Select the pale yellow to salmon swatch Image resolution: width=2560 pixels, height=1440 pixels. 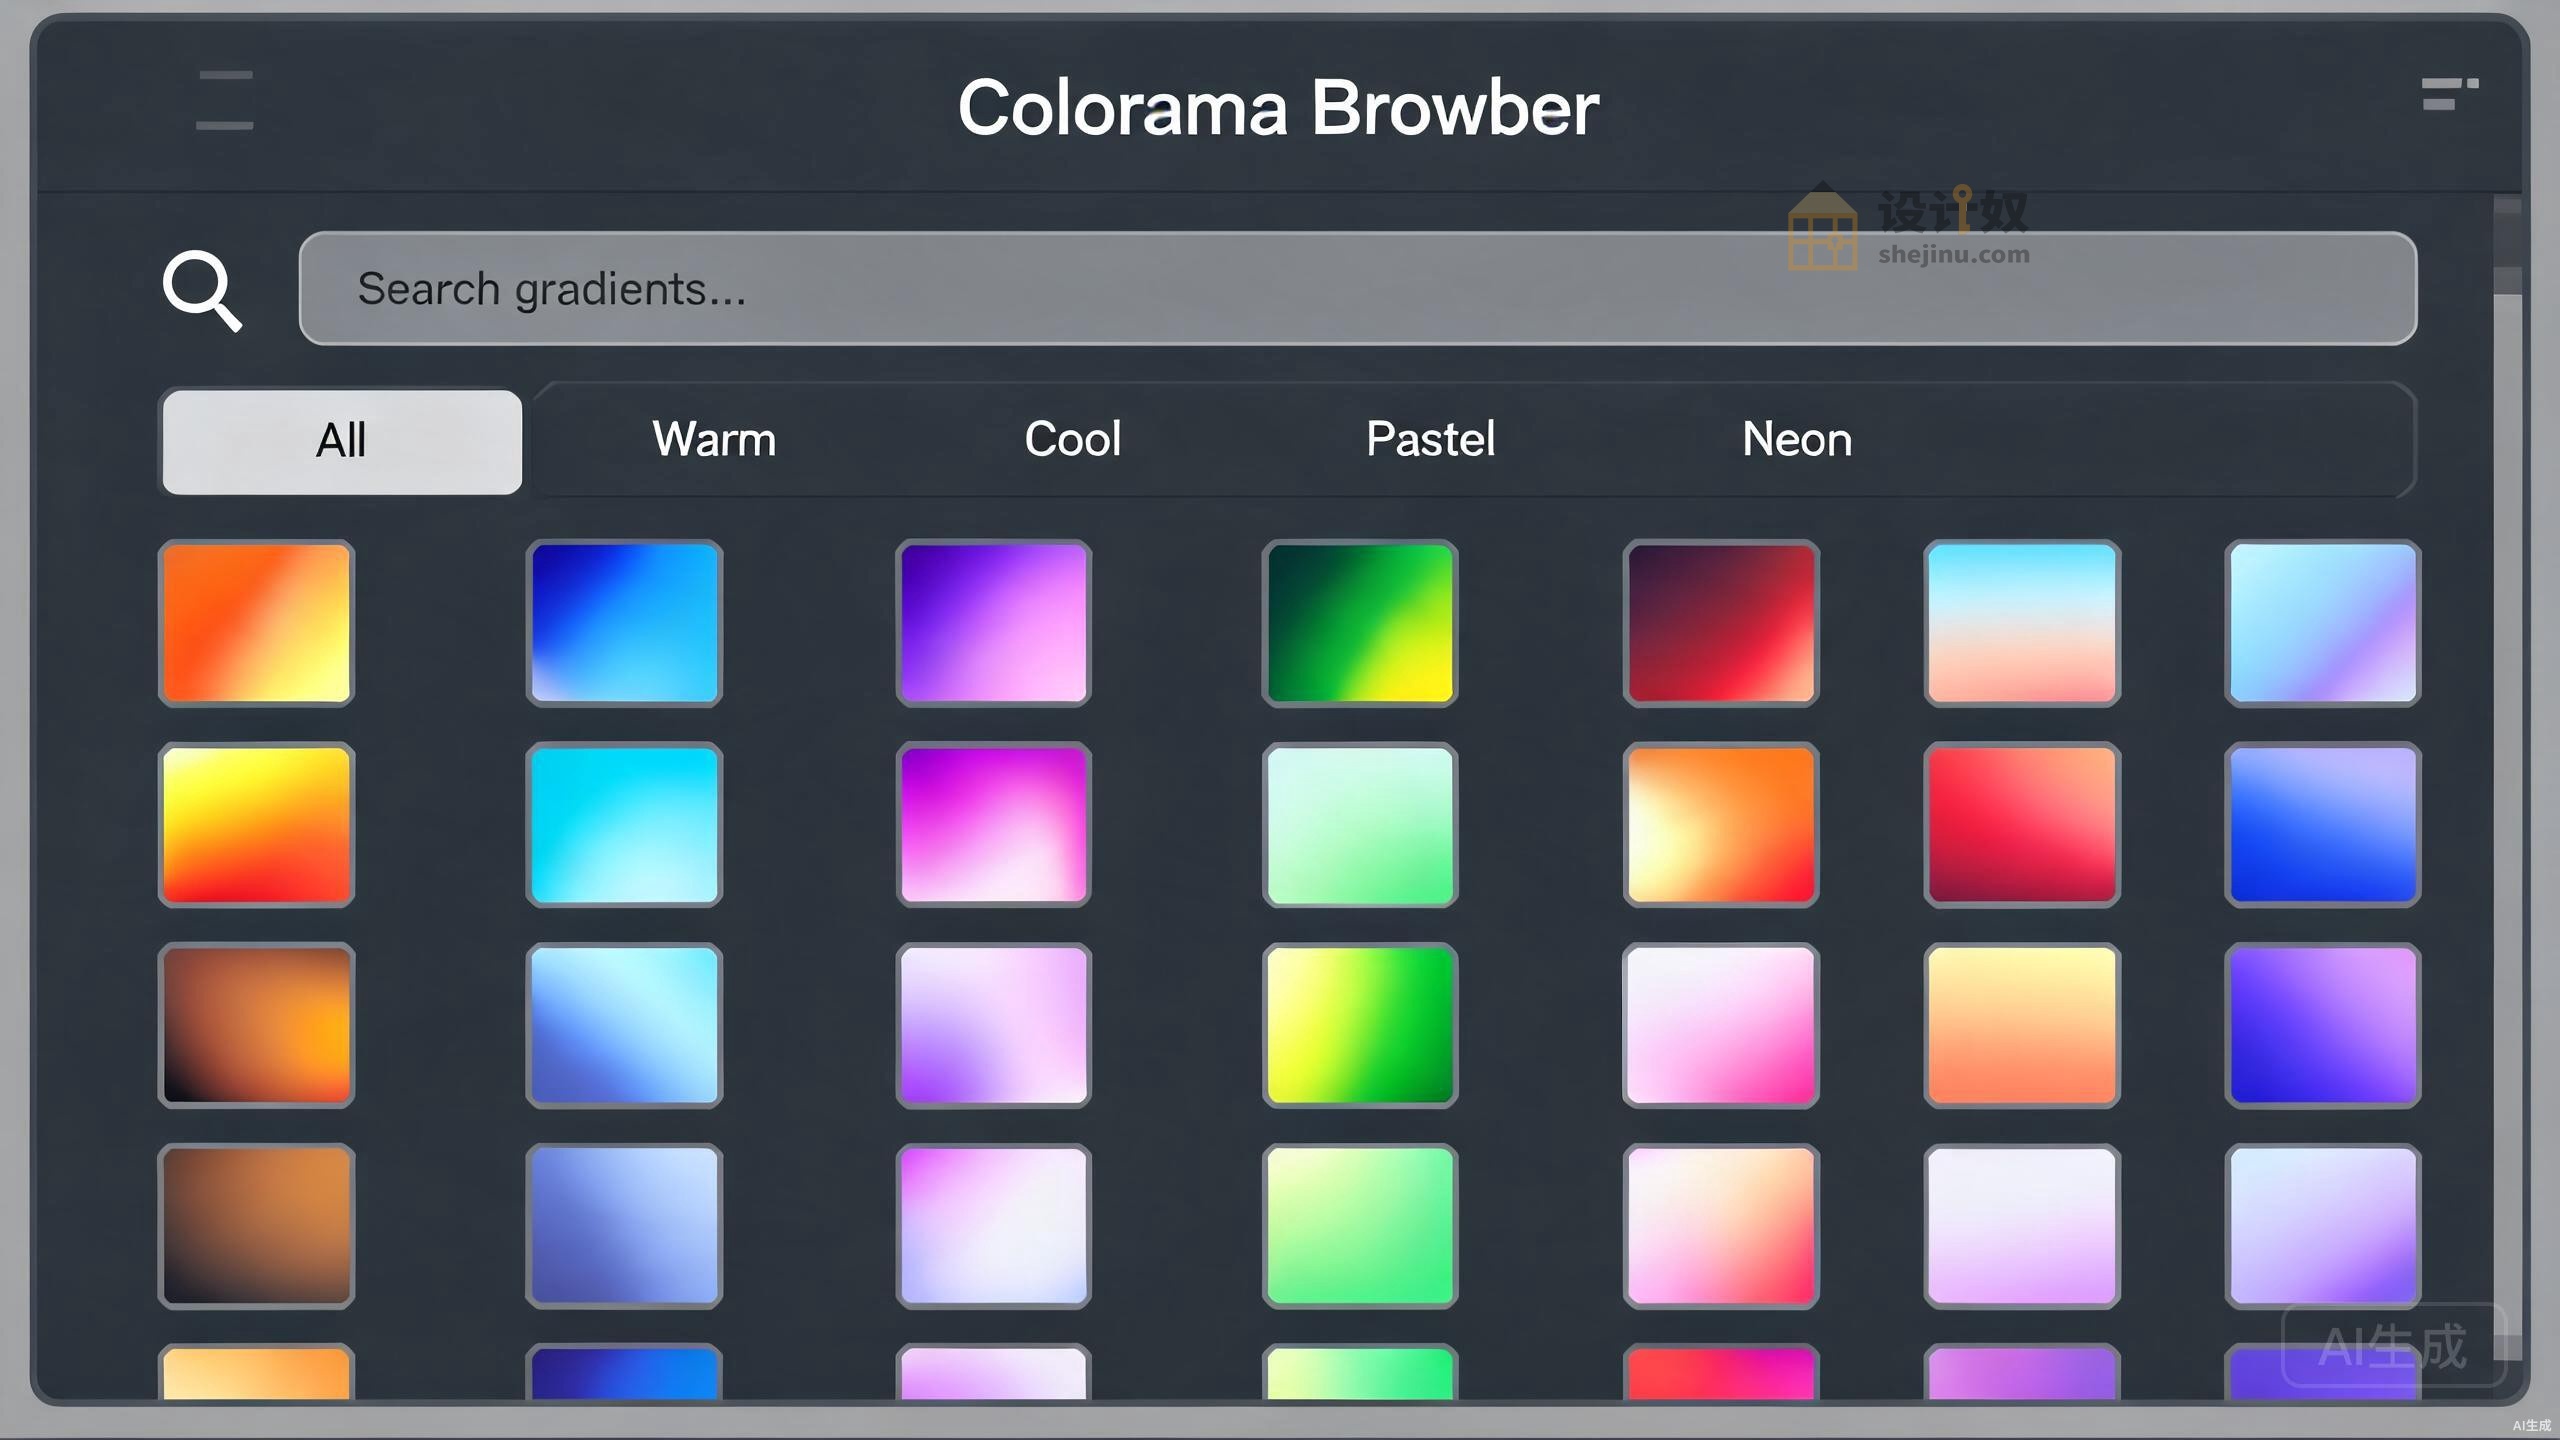coord(2022,1025)
